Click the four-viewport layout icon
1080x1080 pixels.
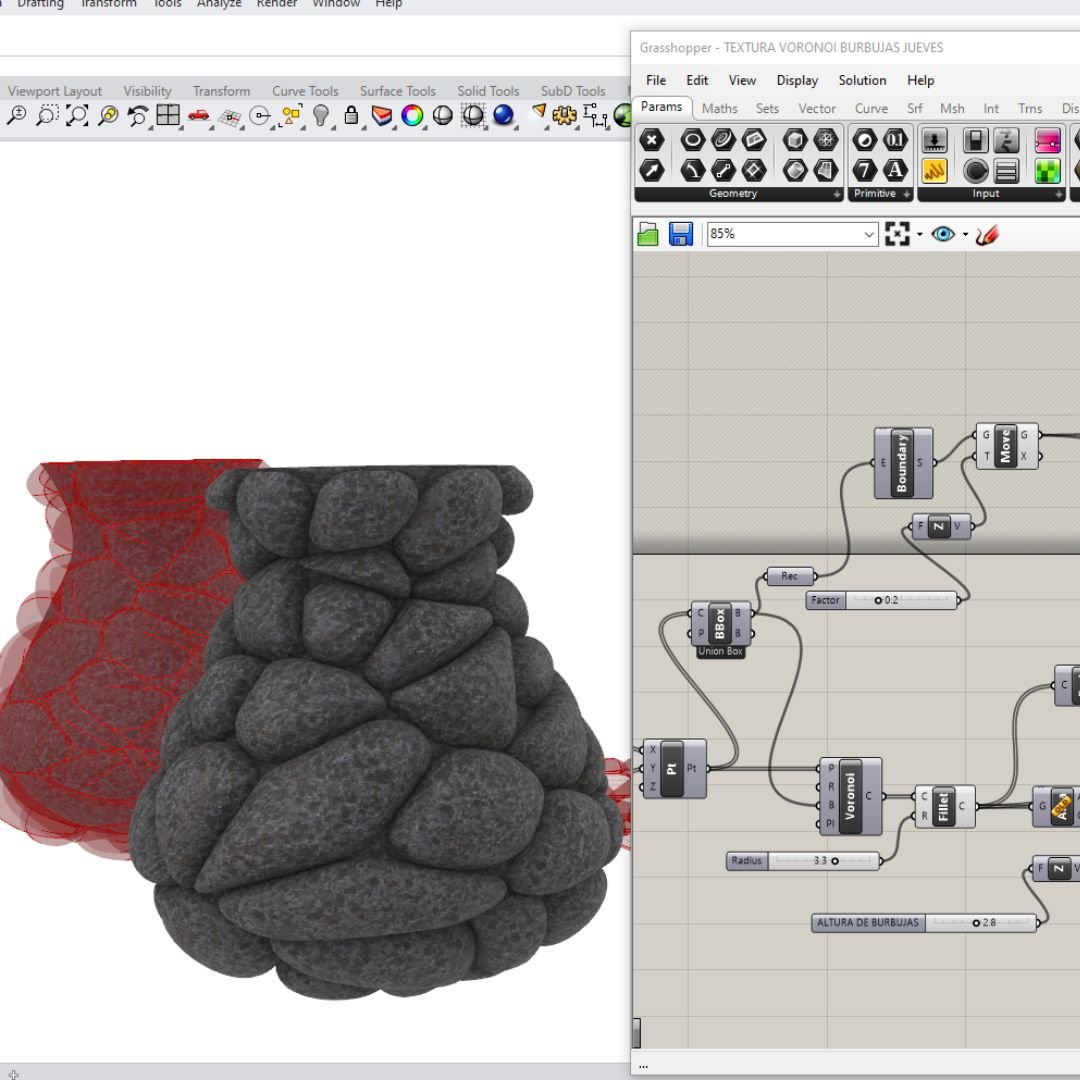coord(168,115)
